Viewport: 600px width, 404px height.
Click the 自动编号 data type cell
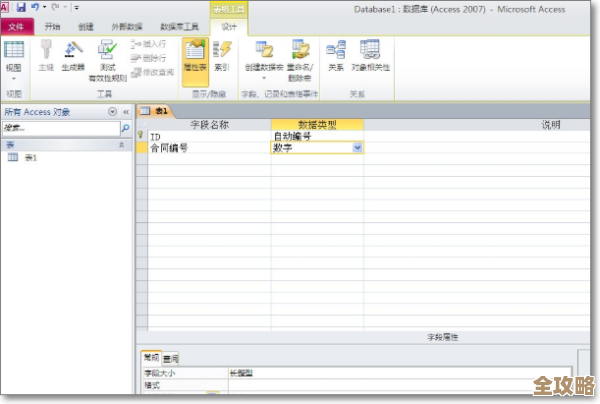tap(317, 137)
